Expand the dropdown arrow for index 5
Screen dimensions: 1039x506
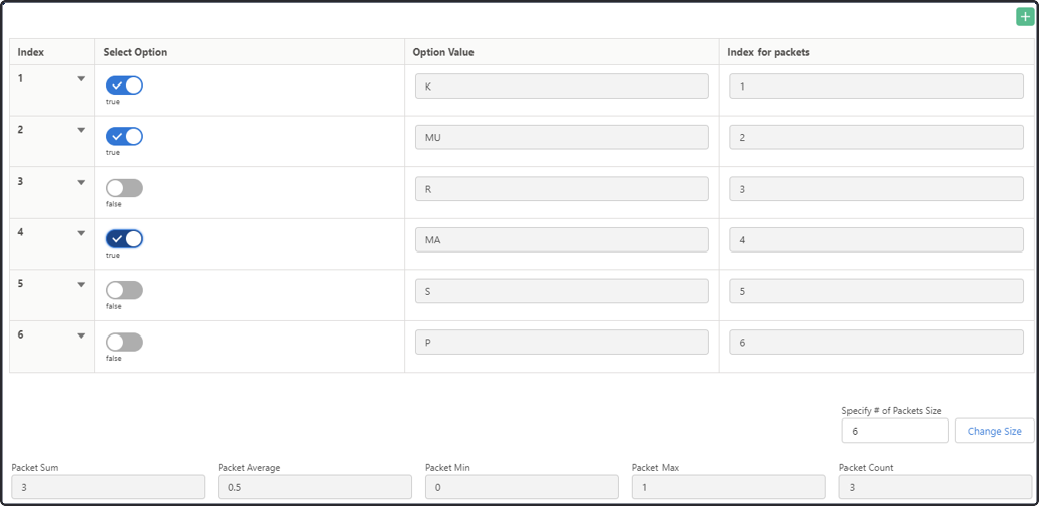click(82, 284)
